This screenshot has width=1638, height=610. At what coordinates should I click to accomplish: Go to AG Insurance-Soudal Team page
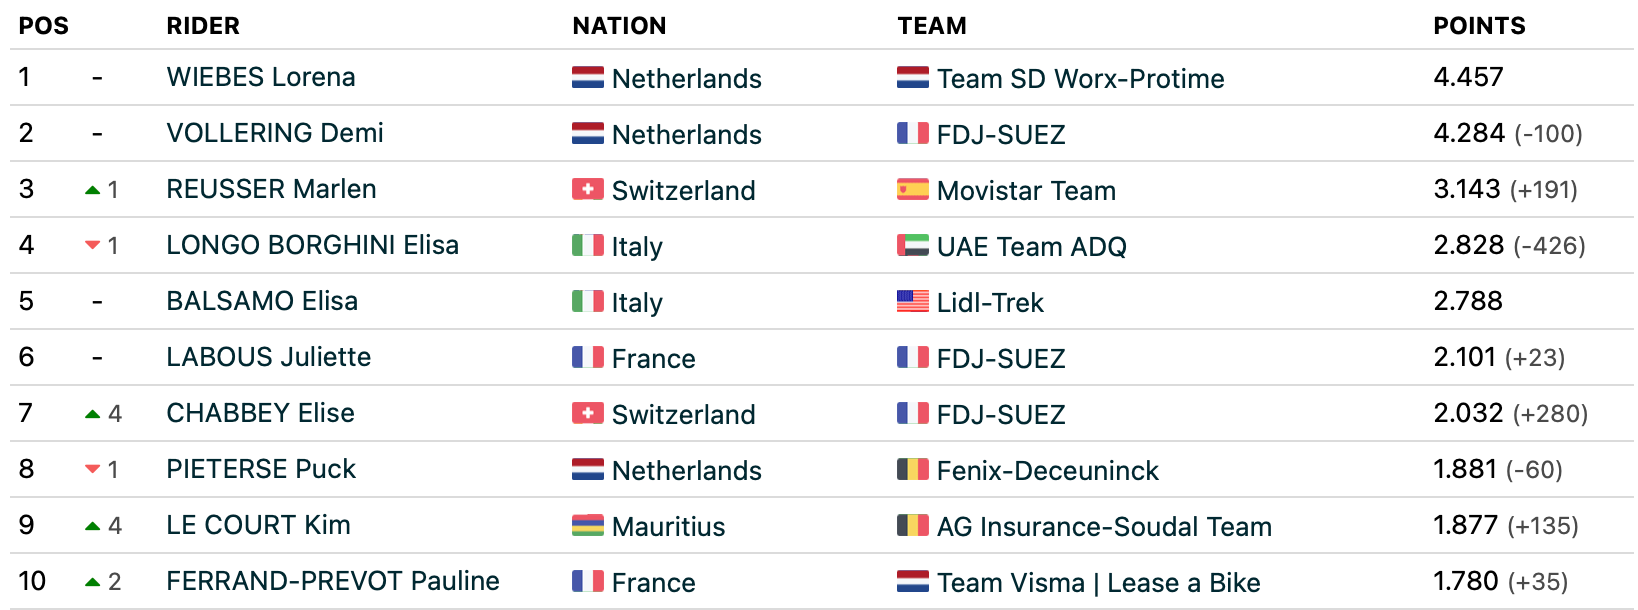click(1104, 527)
